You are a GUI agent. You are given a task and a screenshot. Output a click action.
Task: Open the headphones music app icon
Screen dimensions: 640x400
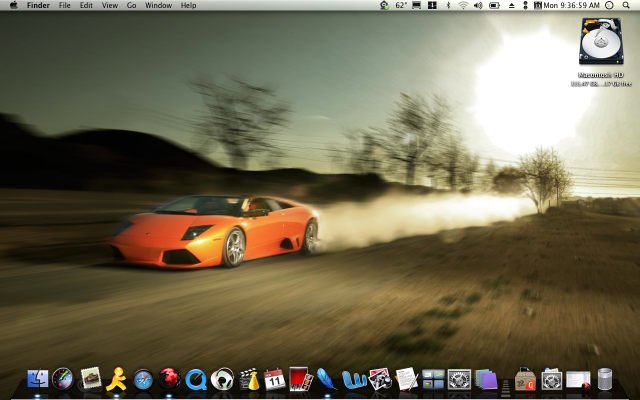tap(222, 379)
